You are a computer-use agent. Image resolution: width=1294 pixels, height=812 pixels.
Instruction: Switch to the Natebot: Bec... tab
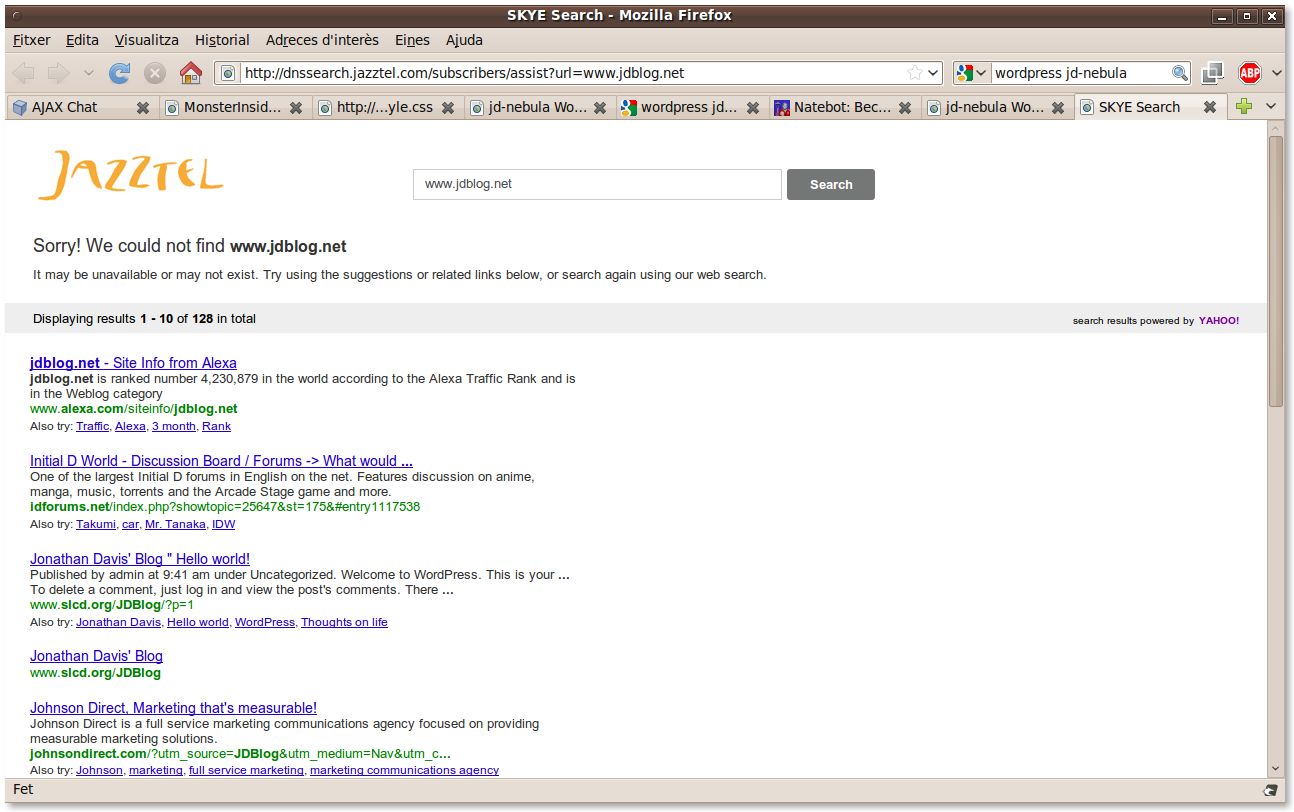coord(843,107)
